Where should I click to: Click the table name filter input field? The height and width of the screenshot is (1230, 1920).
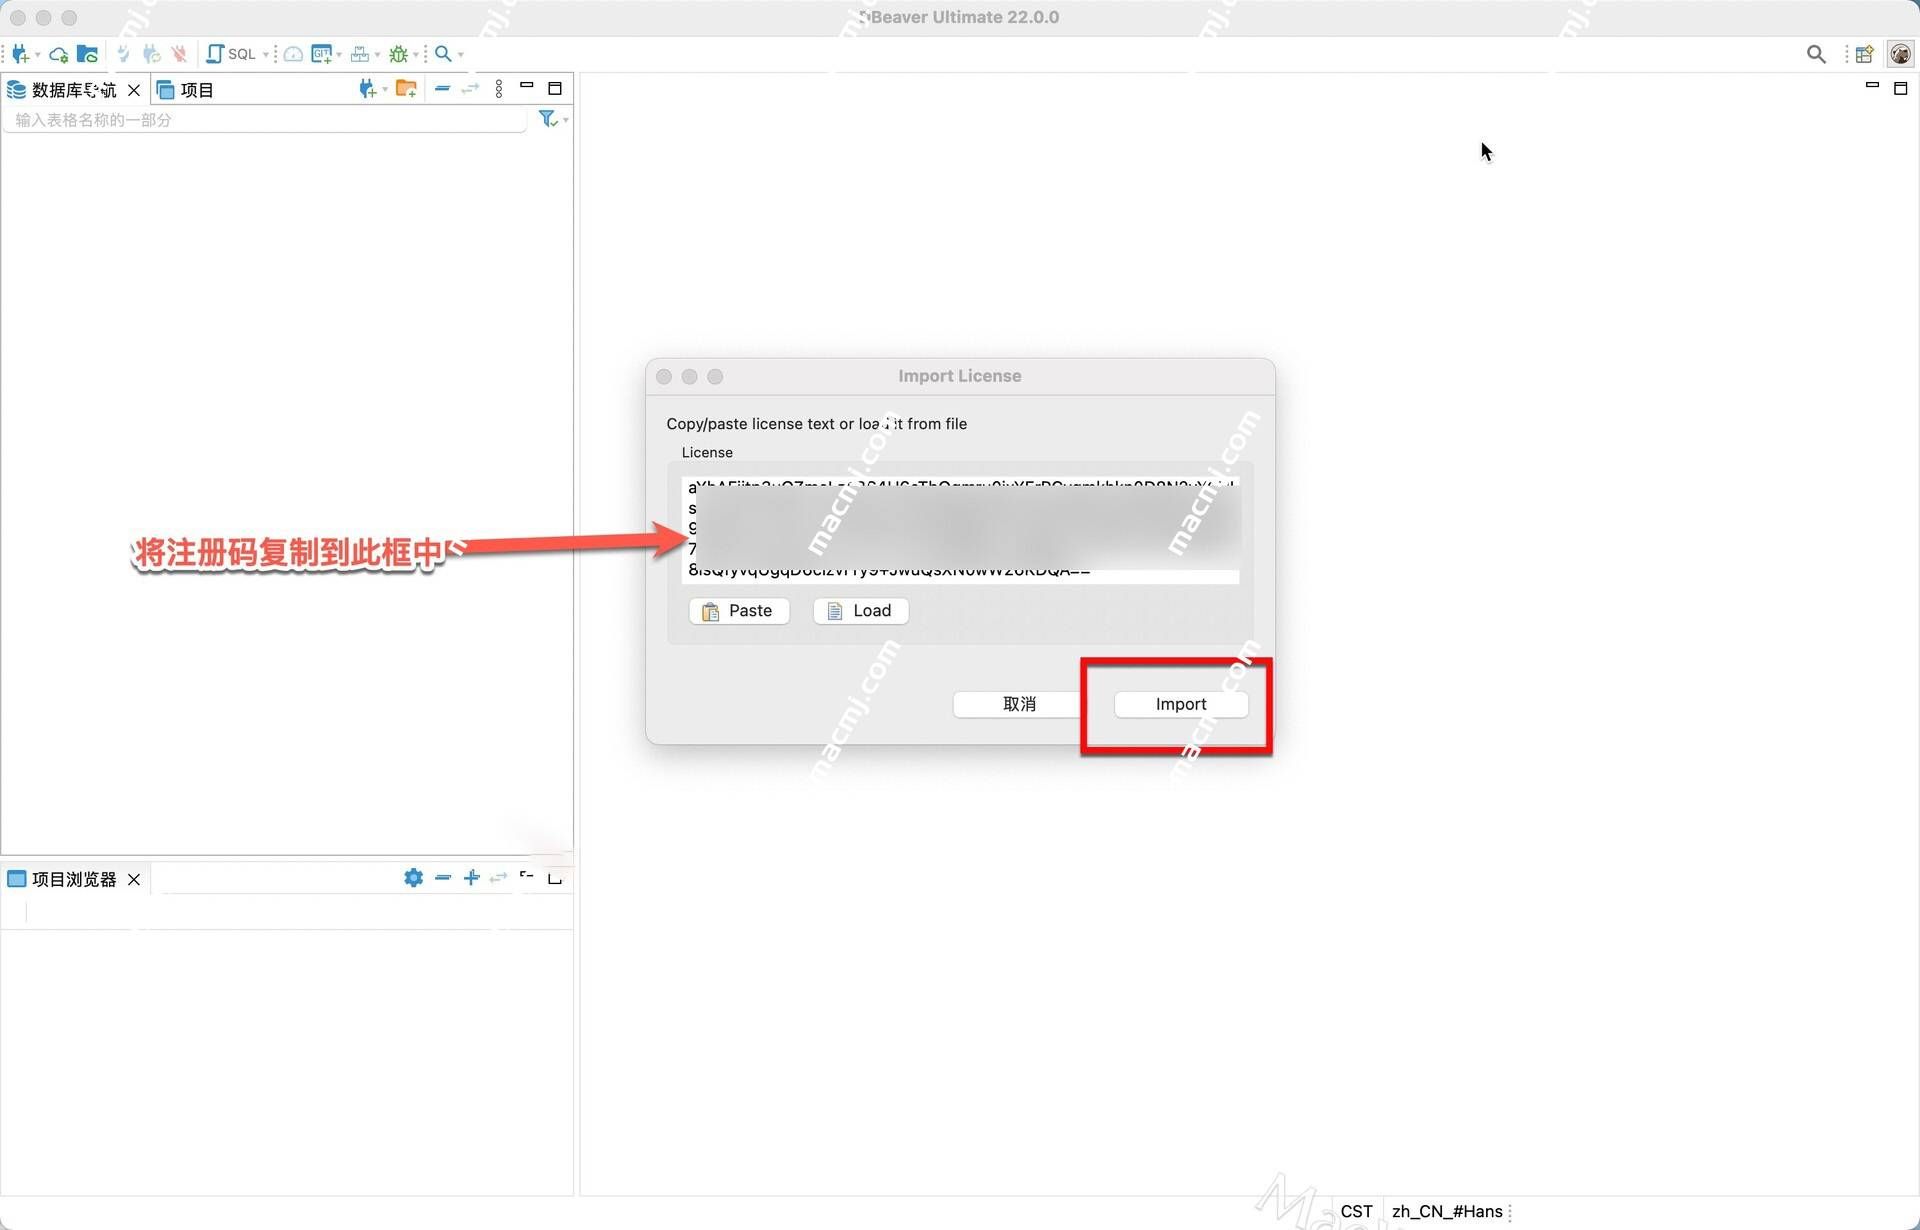click(265, 120)
